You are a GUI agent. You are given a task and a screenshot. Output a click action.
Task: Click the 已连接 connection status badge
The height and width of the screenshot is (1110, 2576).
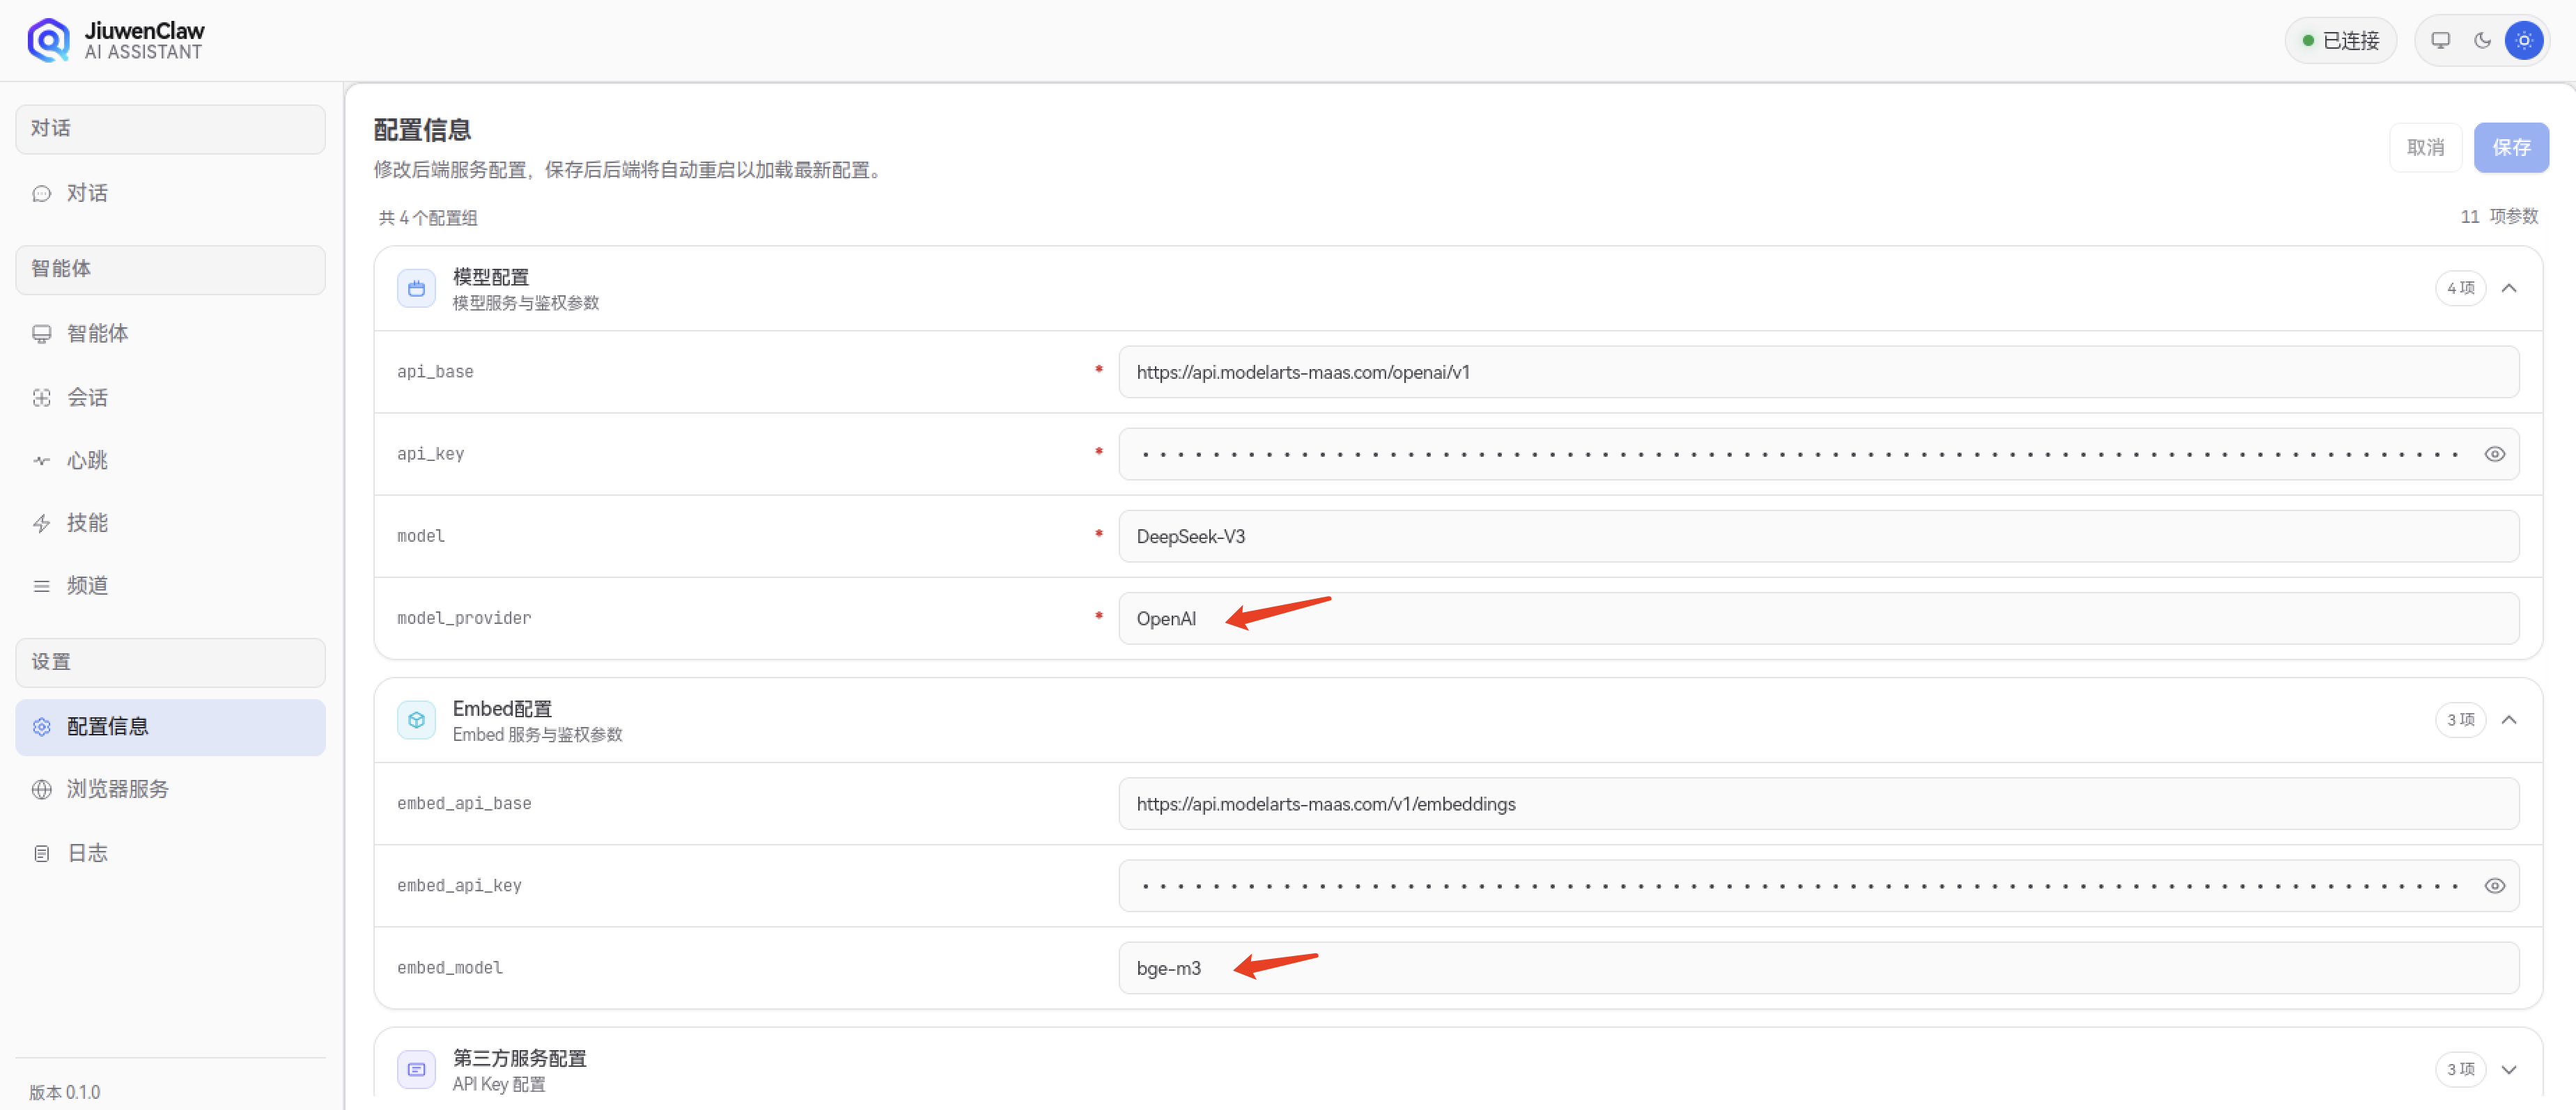2340,41
